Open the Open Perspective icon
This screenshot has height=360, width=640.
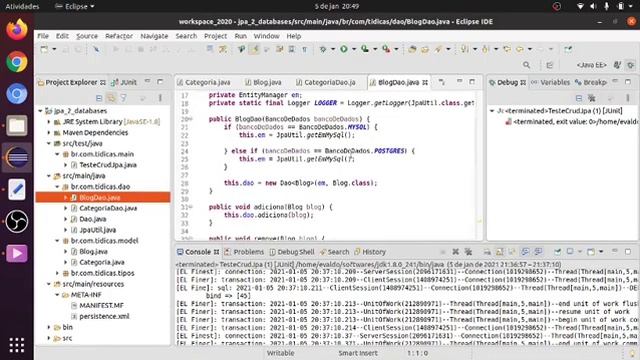pos(549,65)
